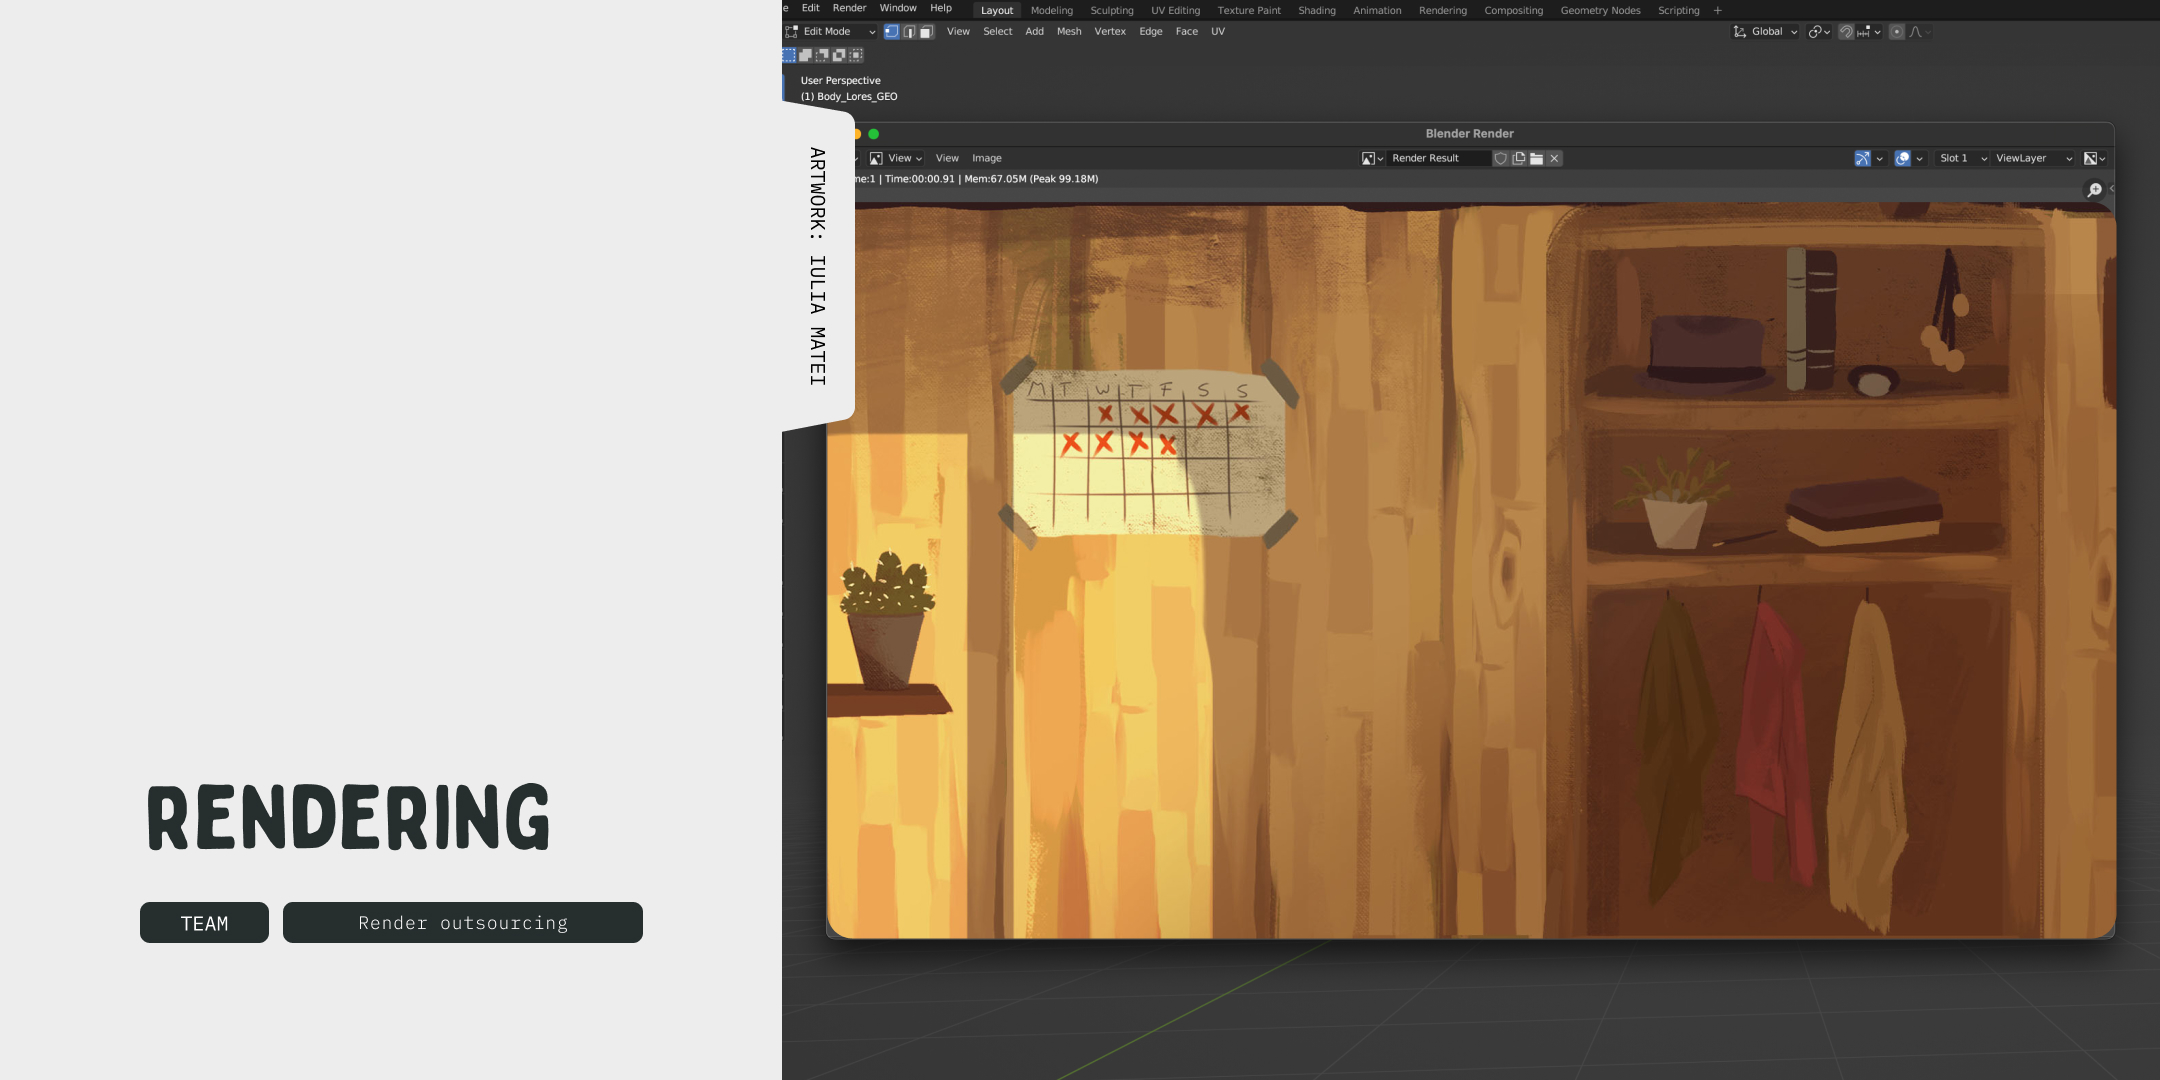
Task: Toggle fake user shield icon
Action: point(1501,159)
